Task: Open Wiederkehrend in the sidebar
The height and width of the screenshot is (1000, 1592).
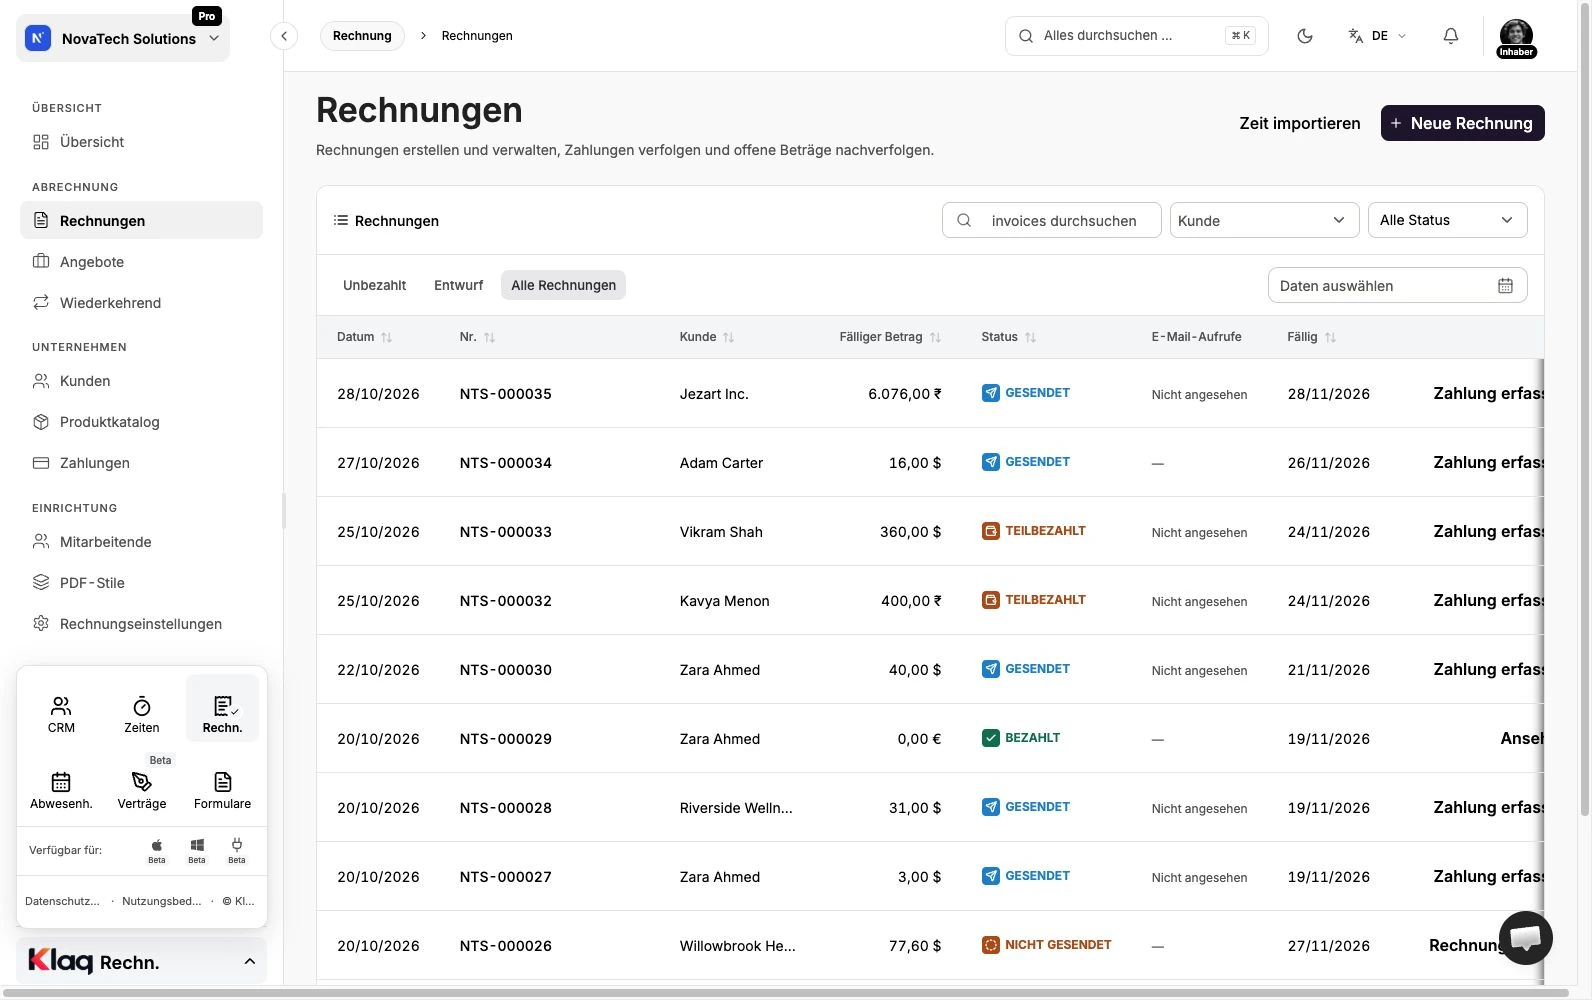Action: point(141,303)
